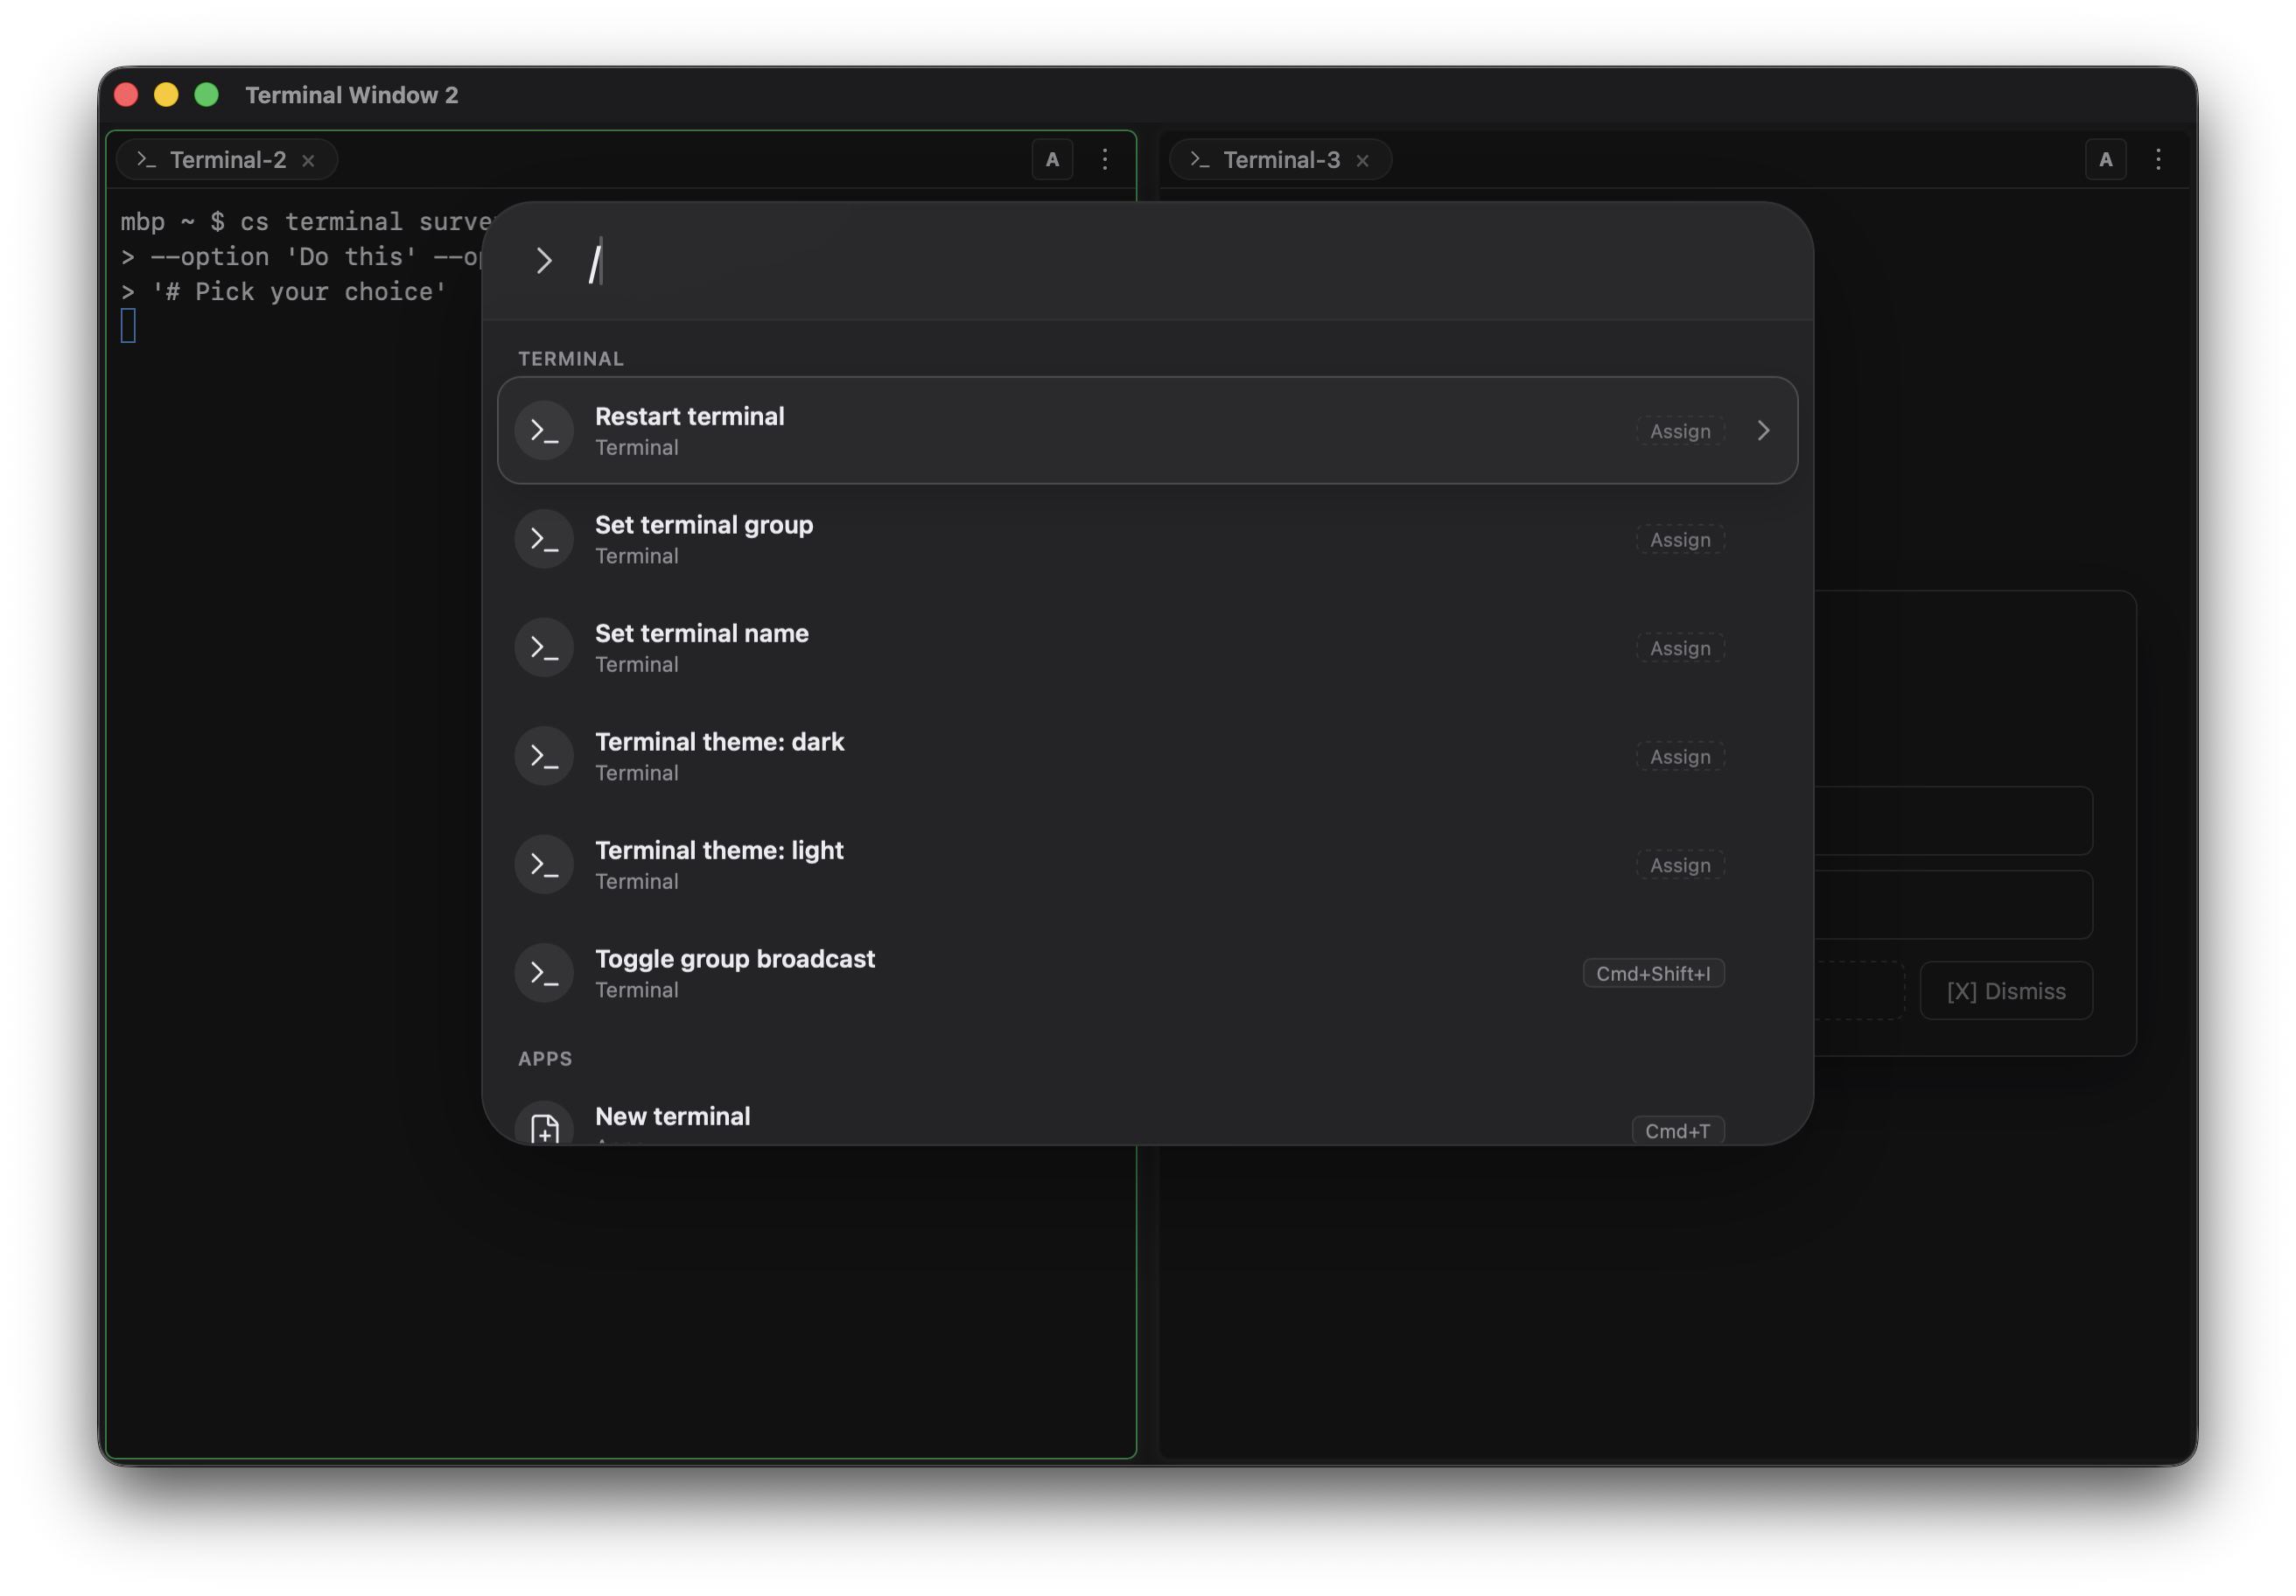Click the Terminal-2 tab's prompt icon
Image resolution: width=2296 pixels, height=1596 pixels.
(147, 160)
